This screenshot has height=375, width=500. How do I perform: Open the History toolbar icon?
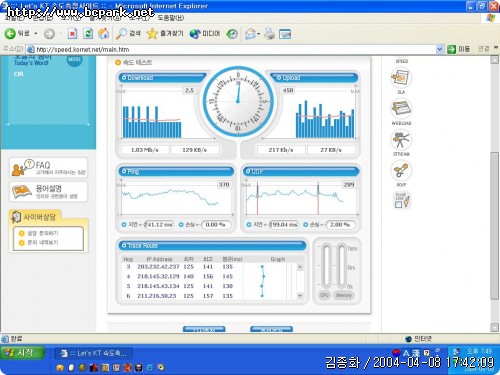pos(232,33)
